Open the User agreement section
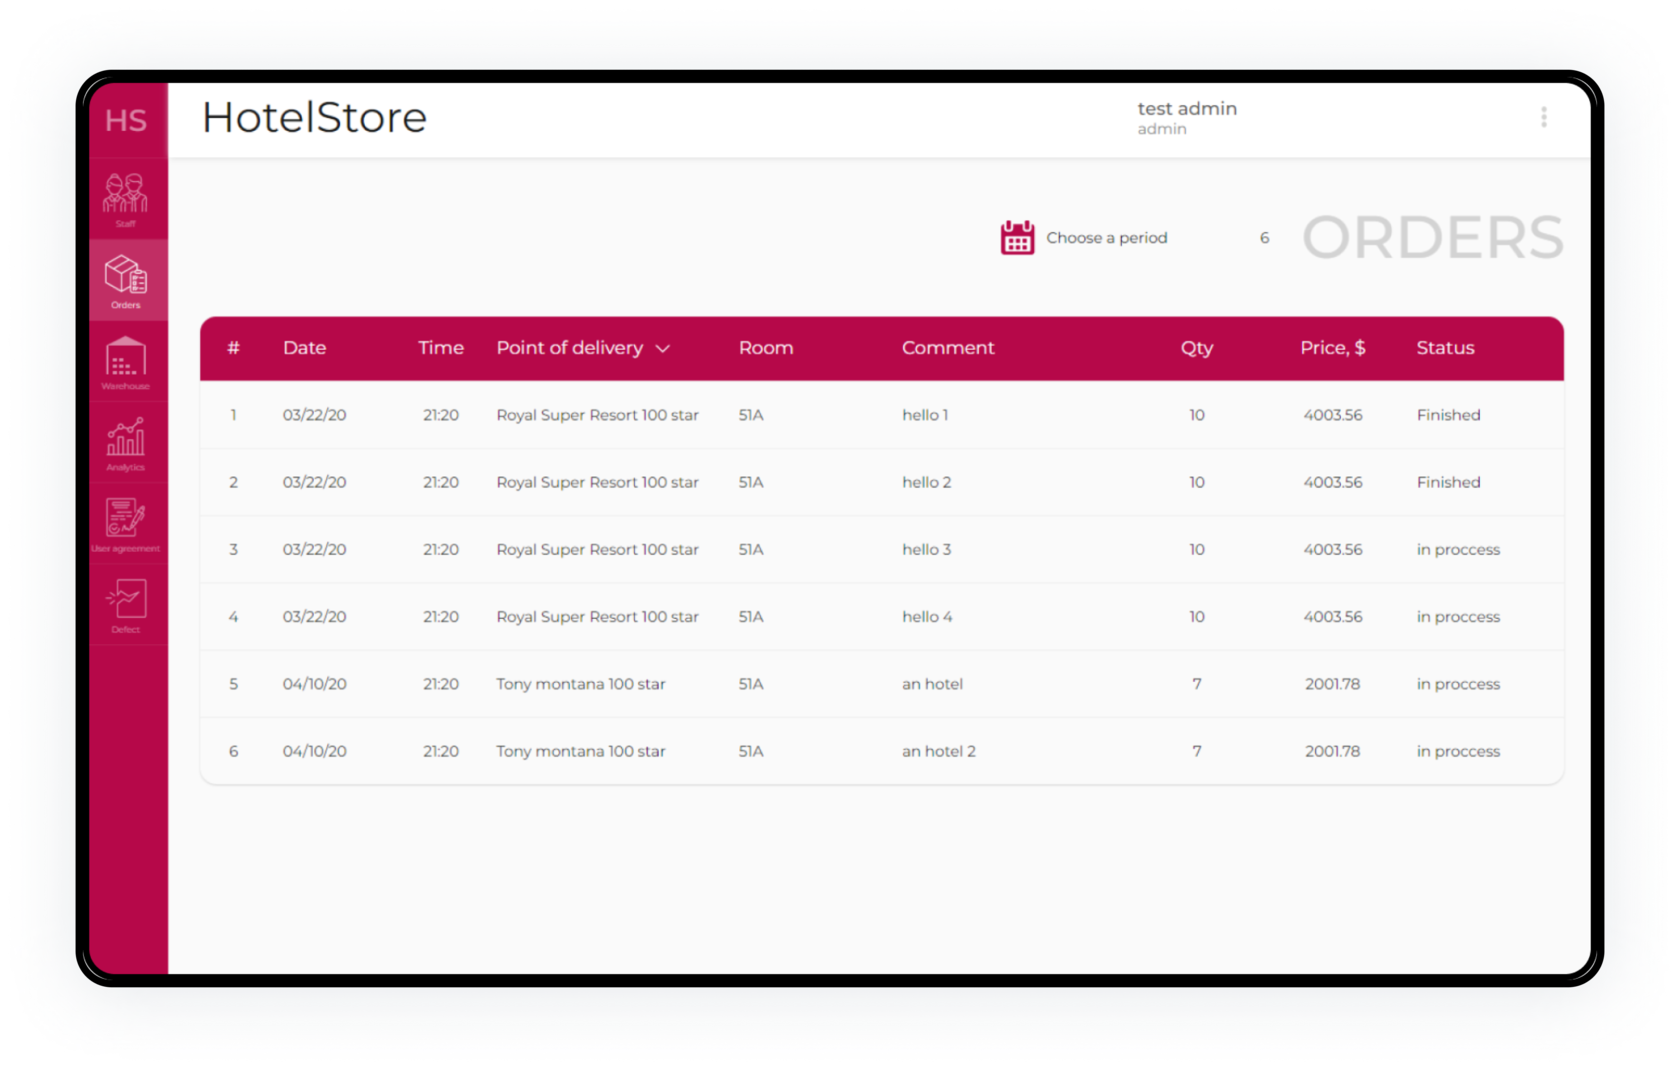The image size is (1680, 1069). point(126,524)
